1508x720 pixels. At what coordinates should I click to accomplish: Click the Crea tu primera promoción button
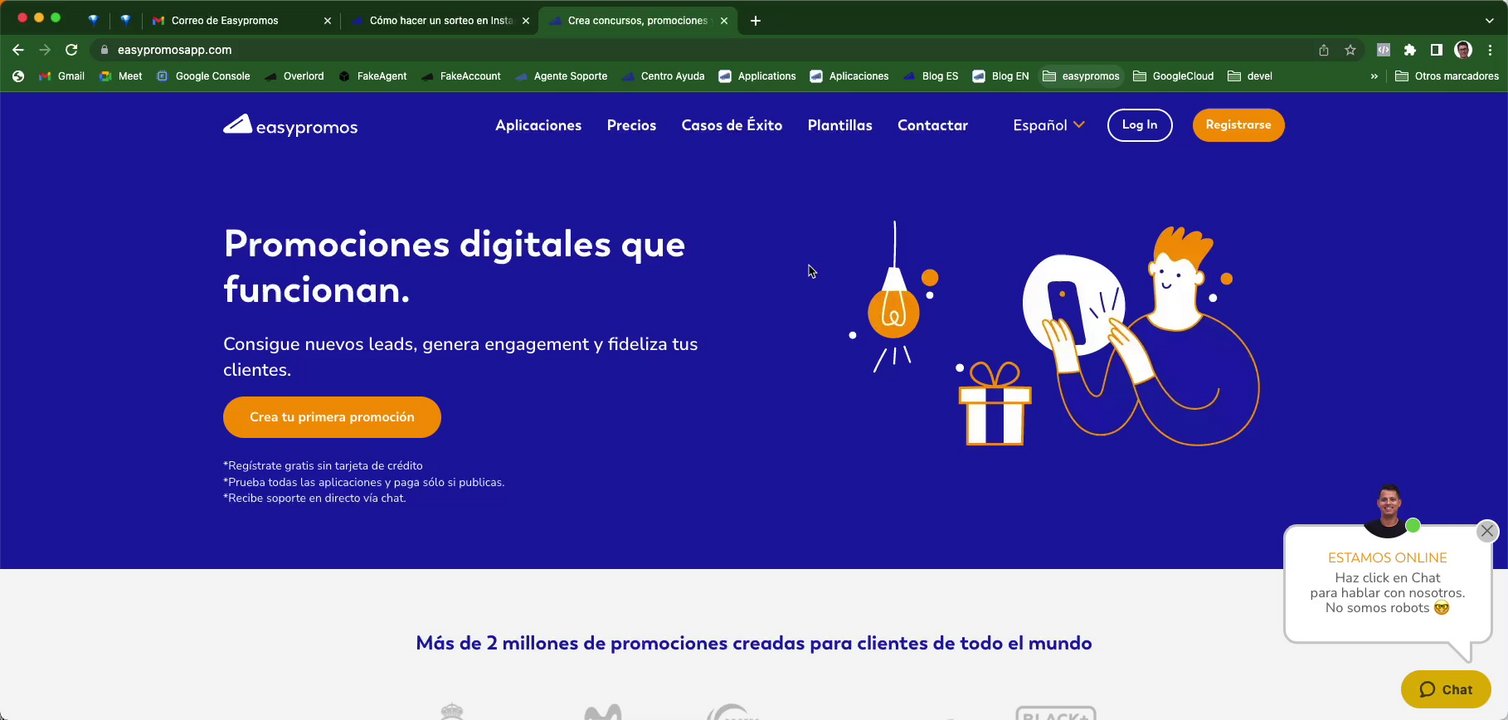click(332, 417)
